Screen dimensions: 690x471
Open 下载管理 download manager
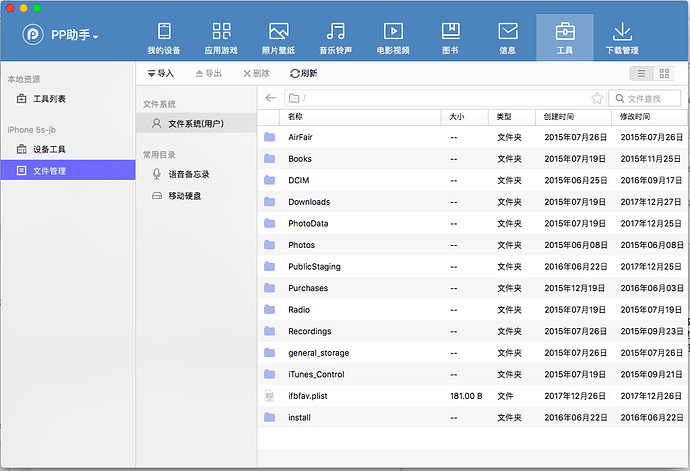point(622,38)
